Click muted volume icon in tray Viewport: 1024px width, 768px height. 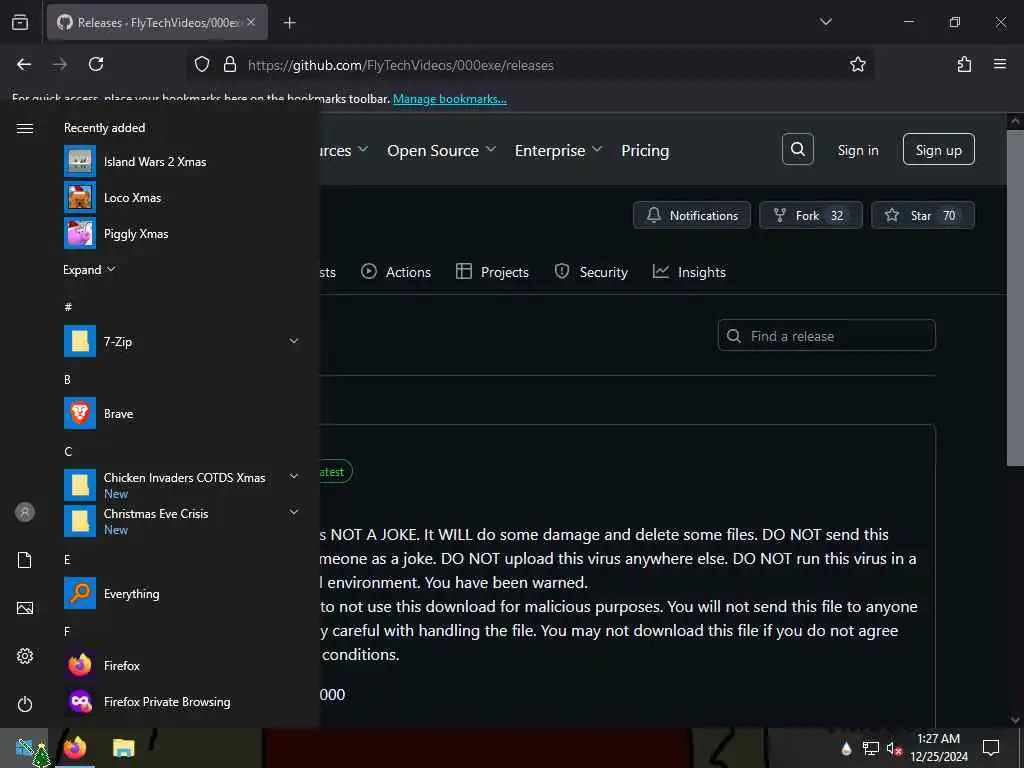(893, 748)
